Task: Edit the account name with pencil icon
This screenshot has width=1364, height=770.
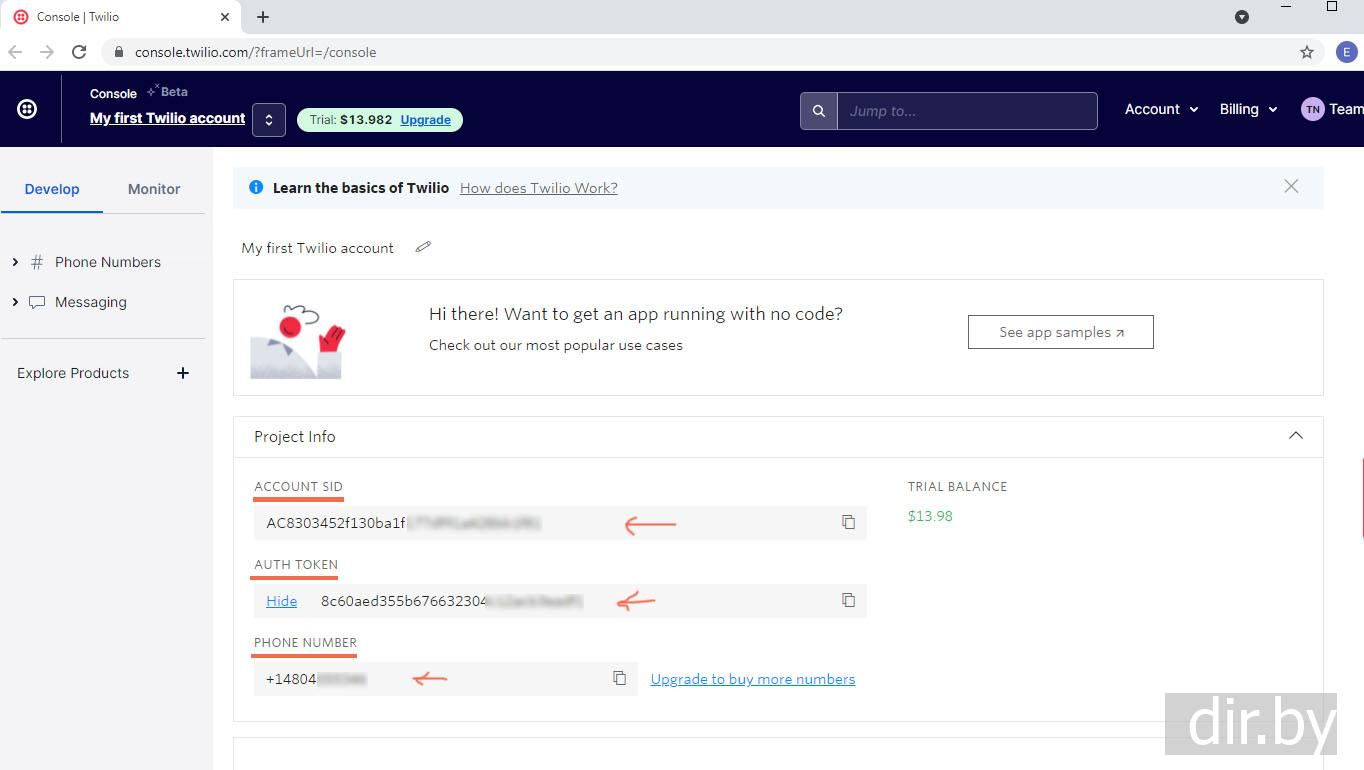Action: coord(423,247)
